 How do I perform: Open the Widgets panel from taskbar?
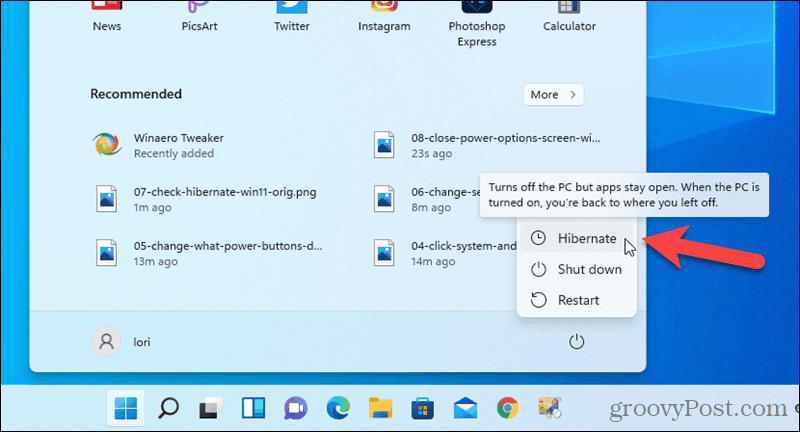click(254, 407)
